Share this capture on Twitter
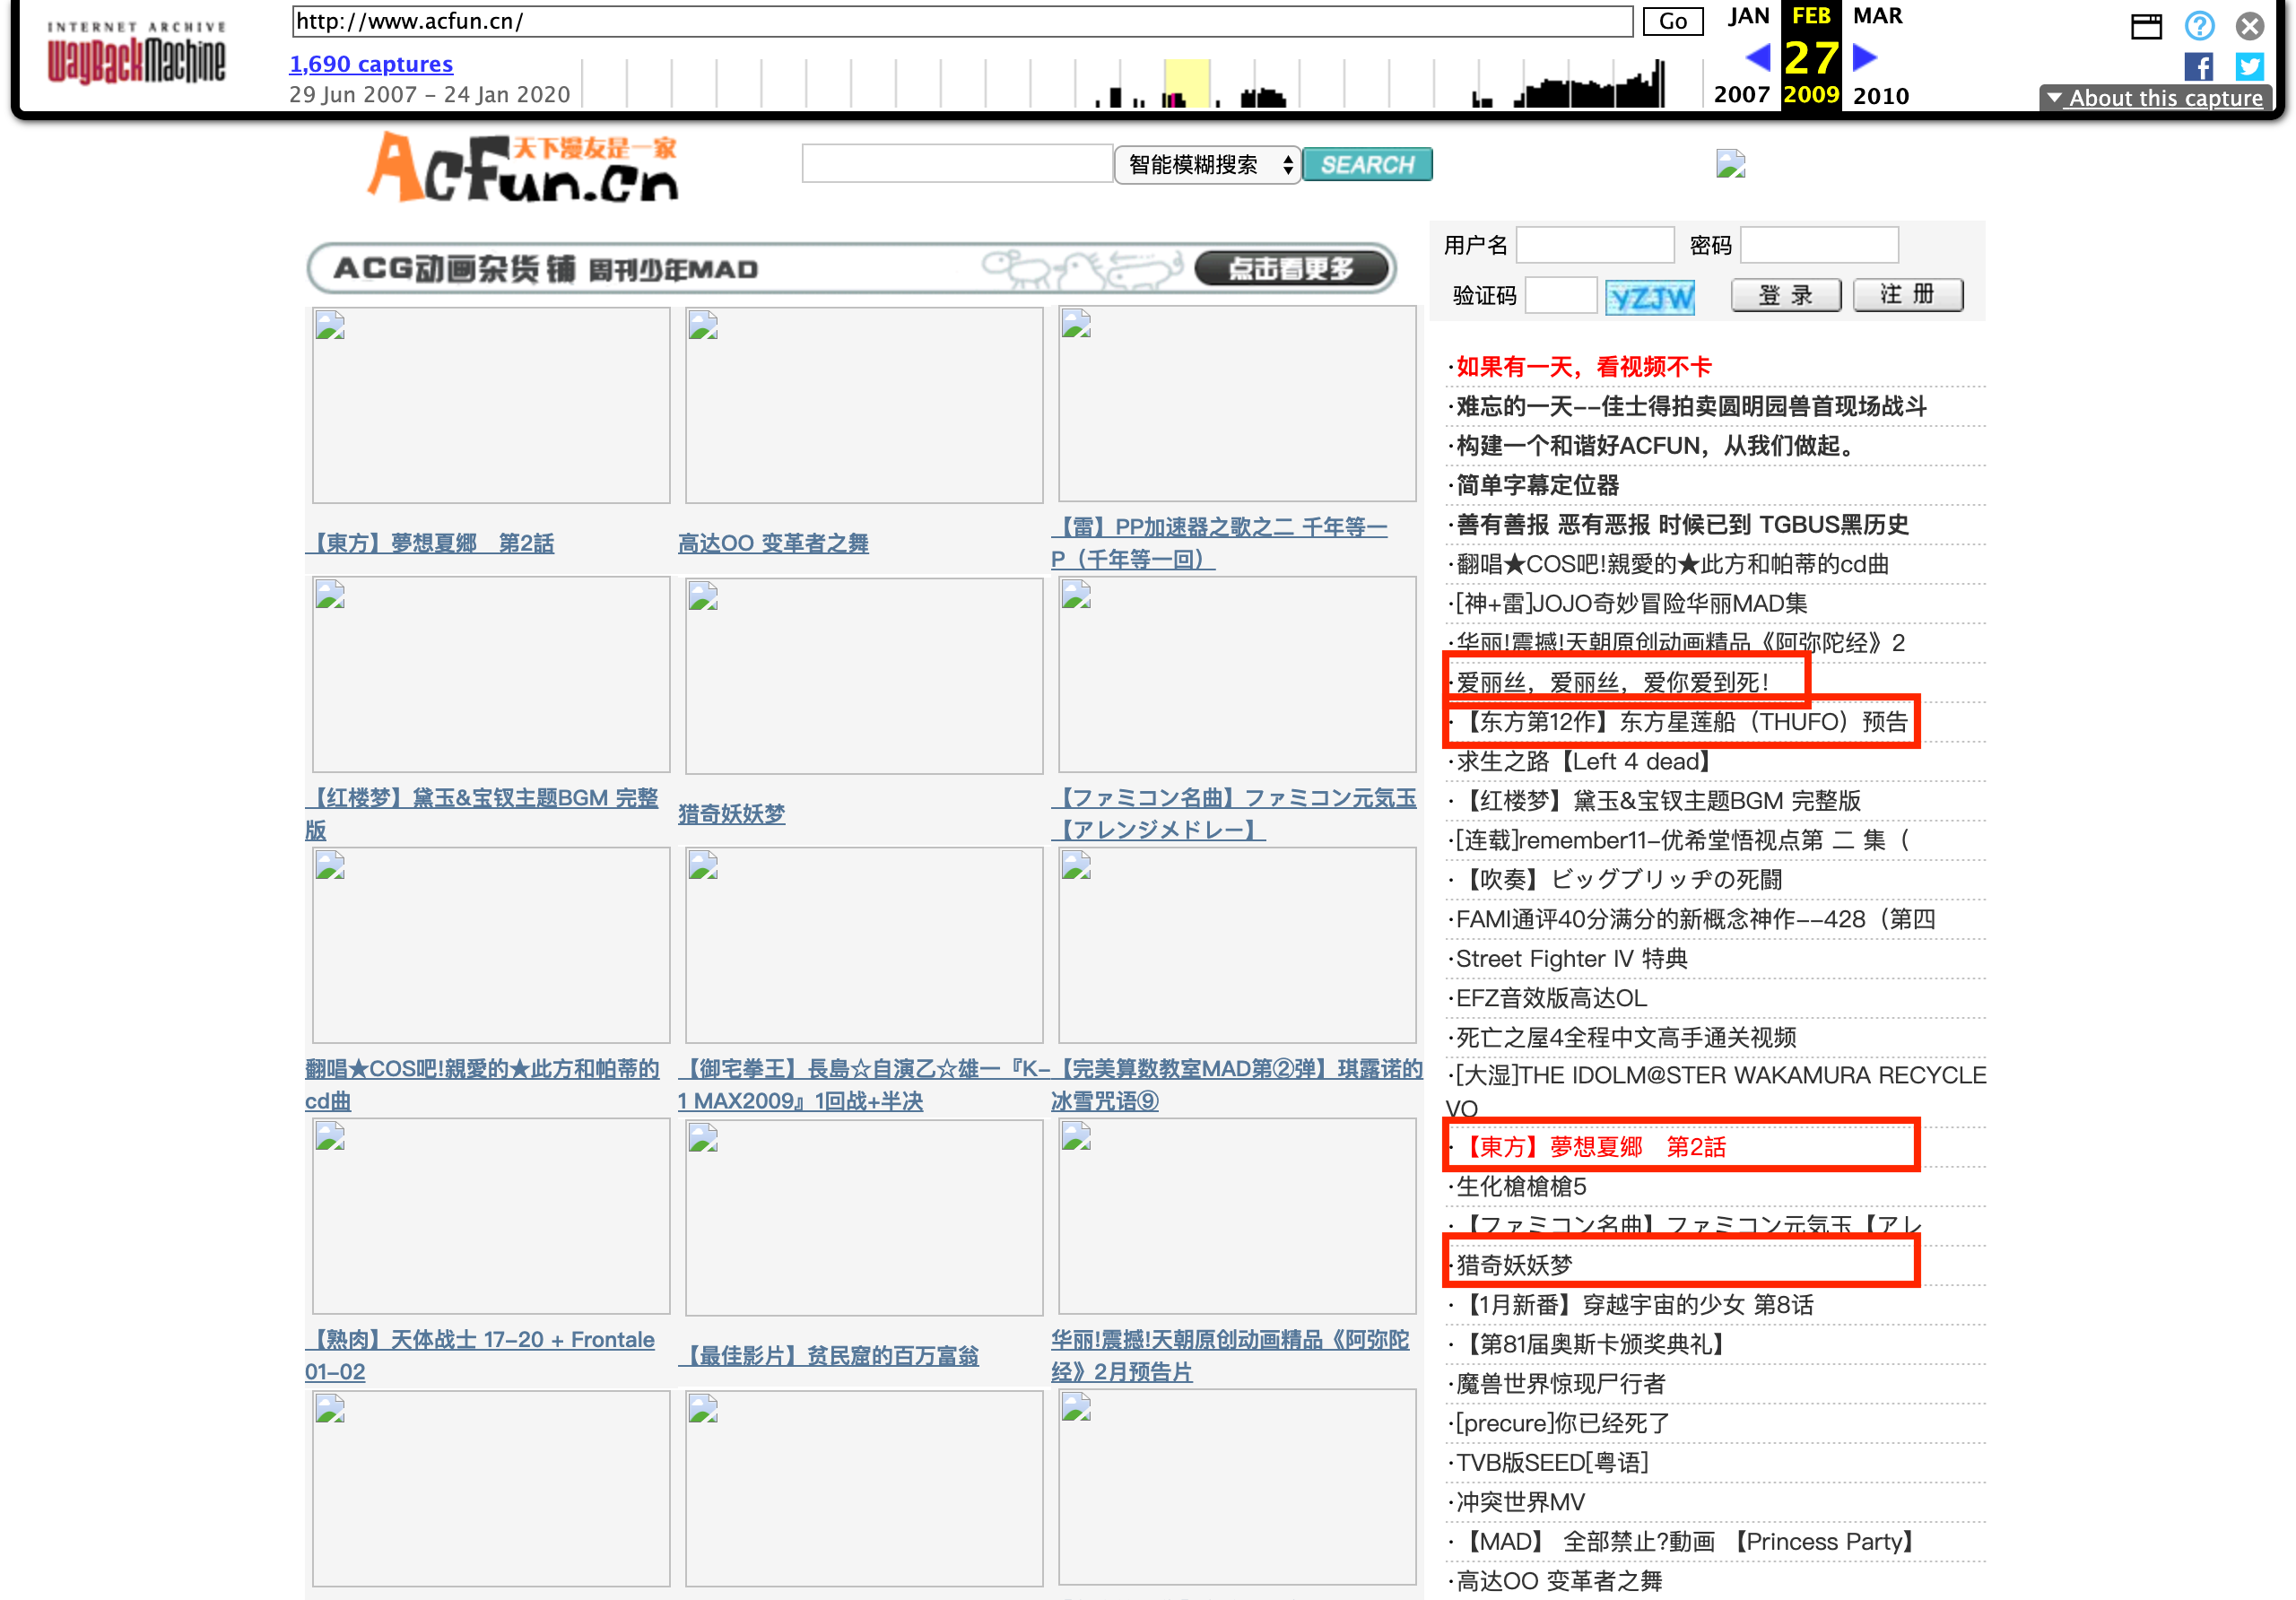Viewport: 2296px width, 1600px height. coord(2250,66)
